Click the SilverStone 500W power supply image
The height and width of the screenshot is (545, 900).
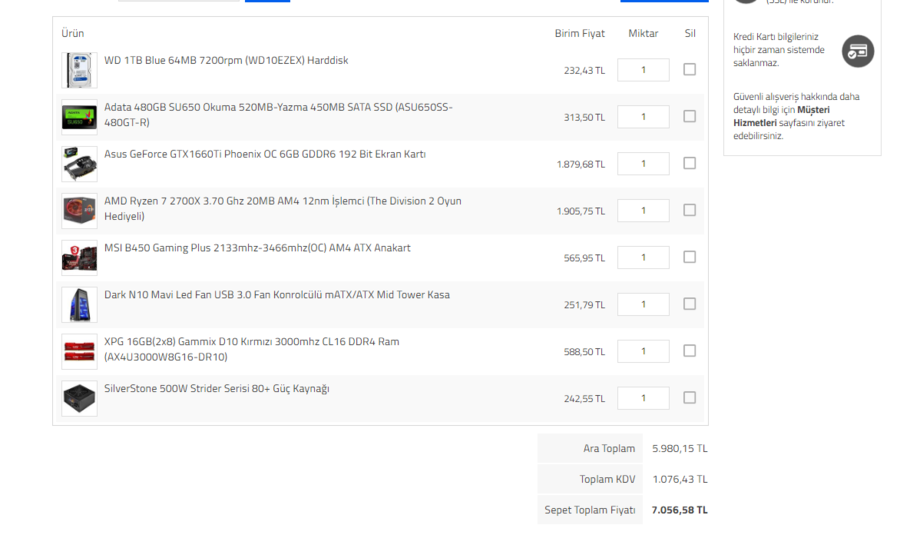pyautogui.click(x=79, y=398)
